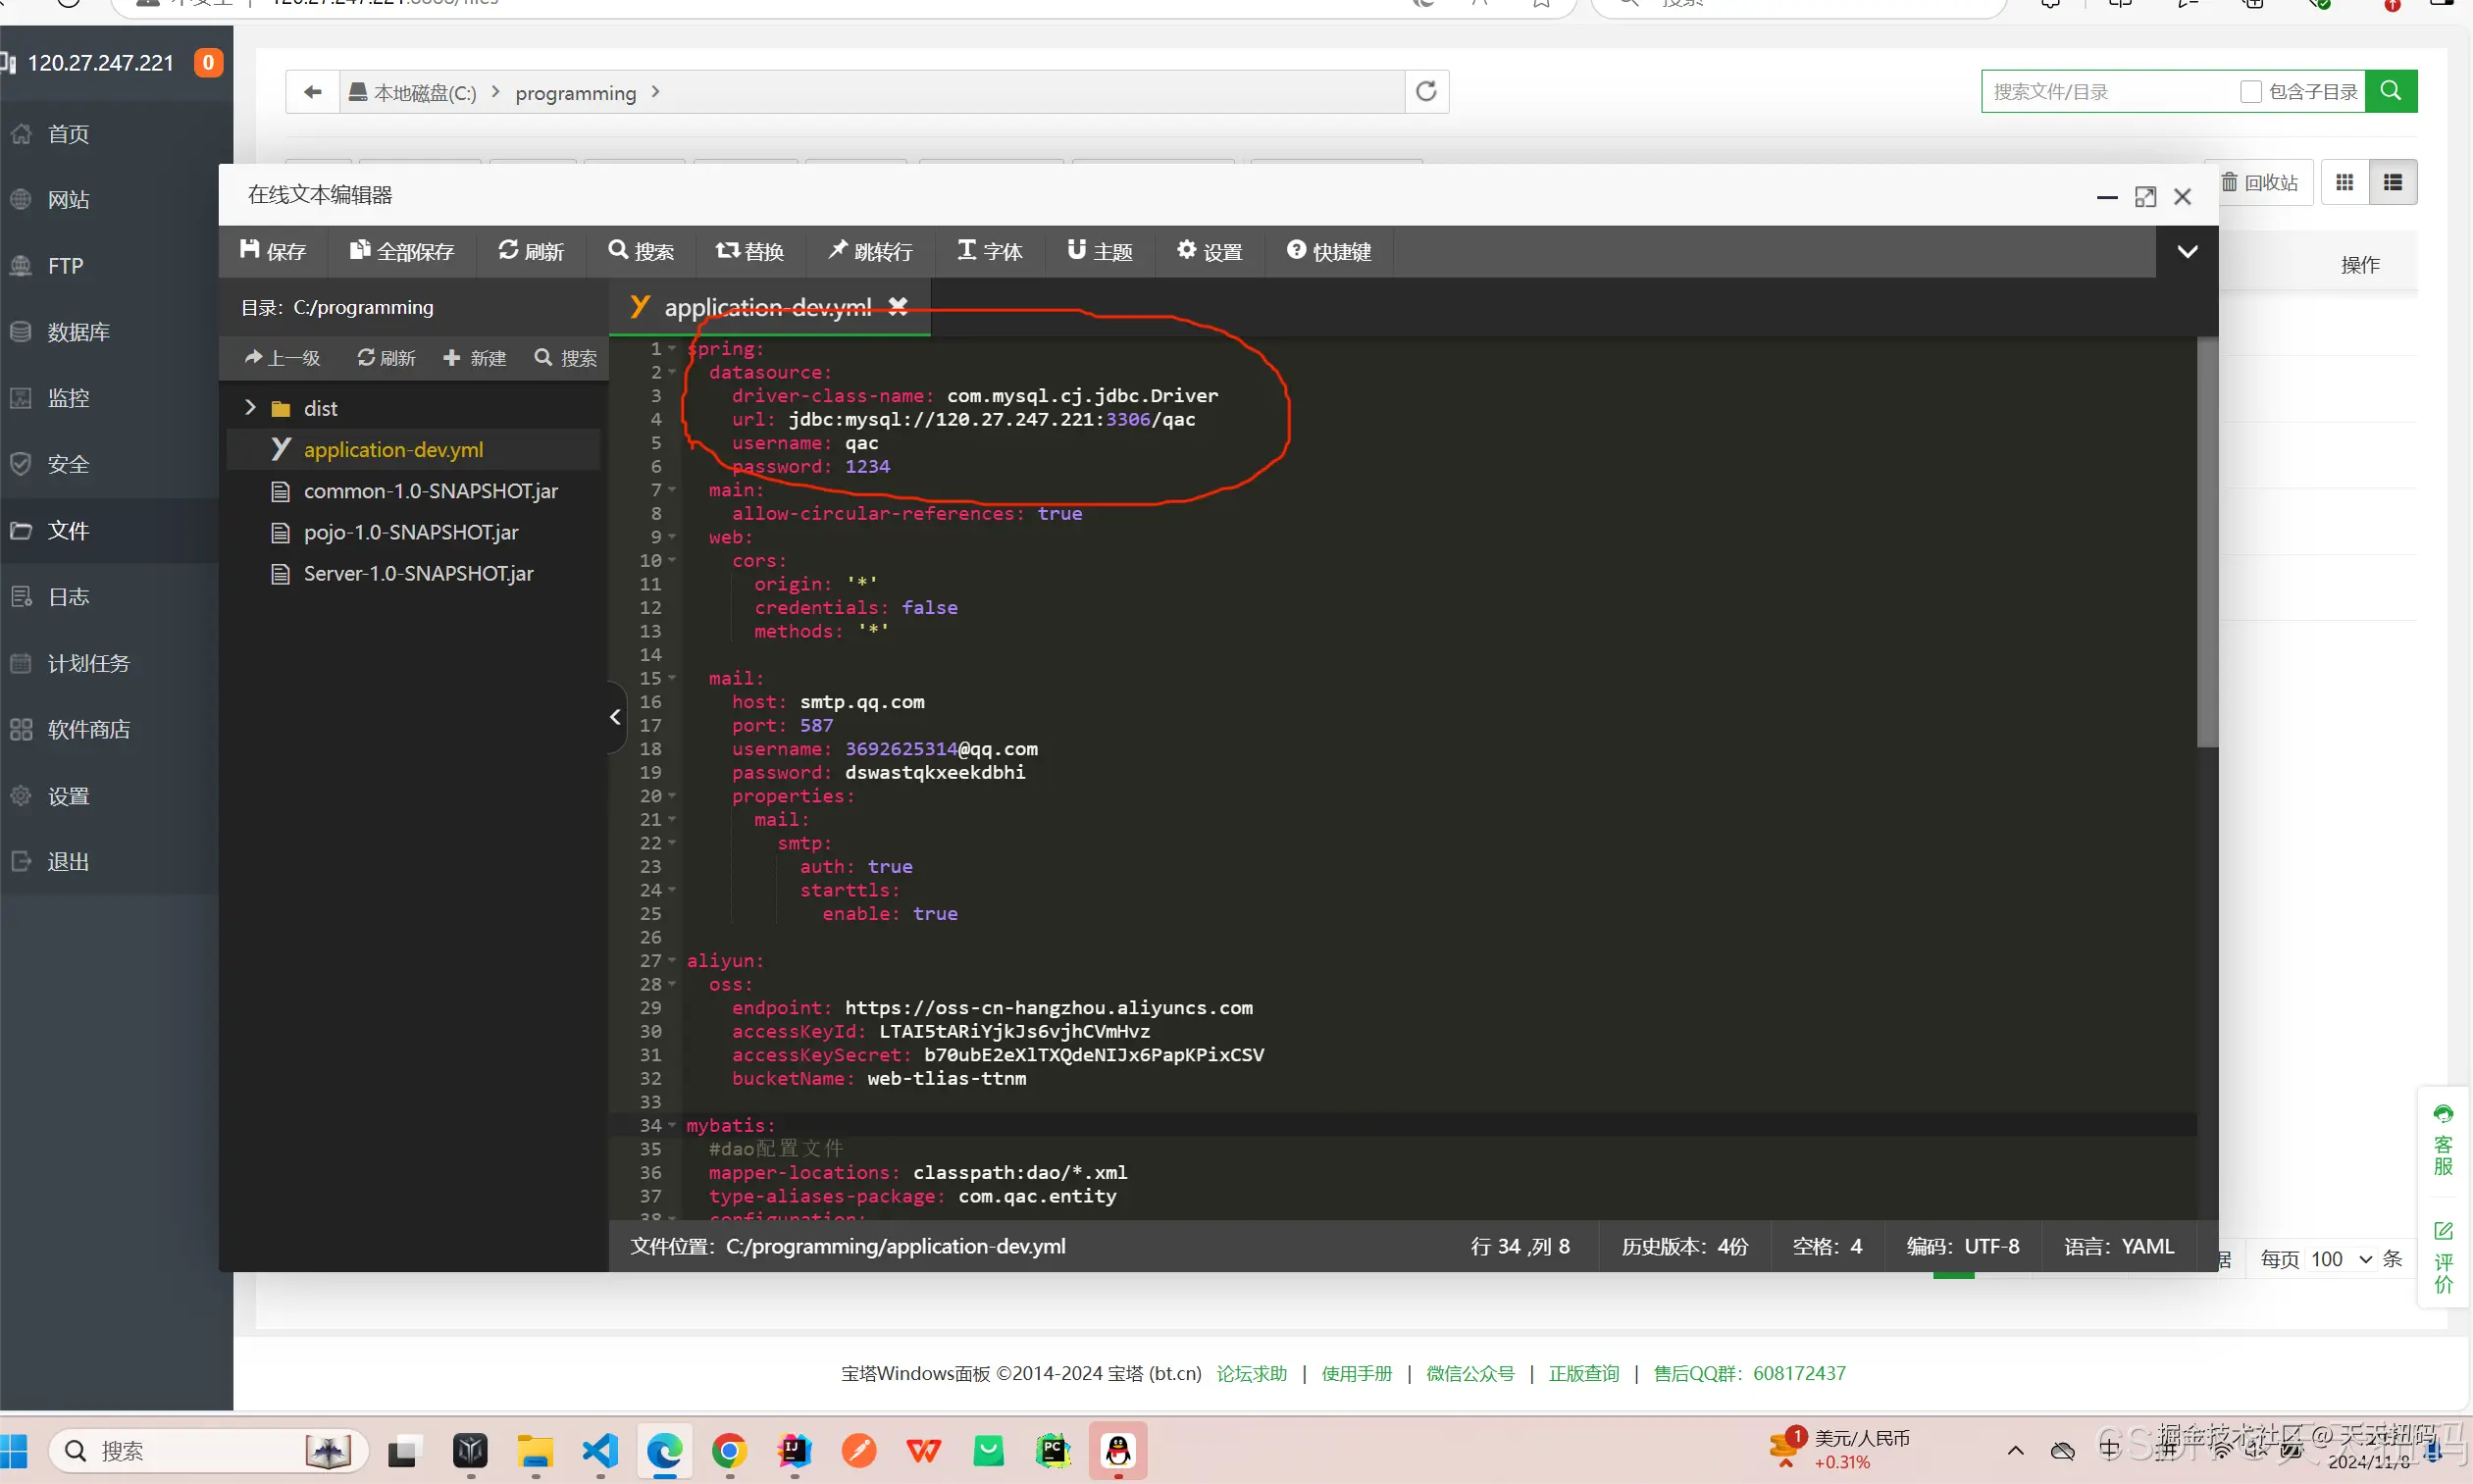Enable the include subdirectories (包含子目录) checkbox
2473x1484 pixels.
click(2250, 92)
